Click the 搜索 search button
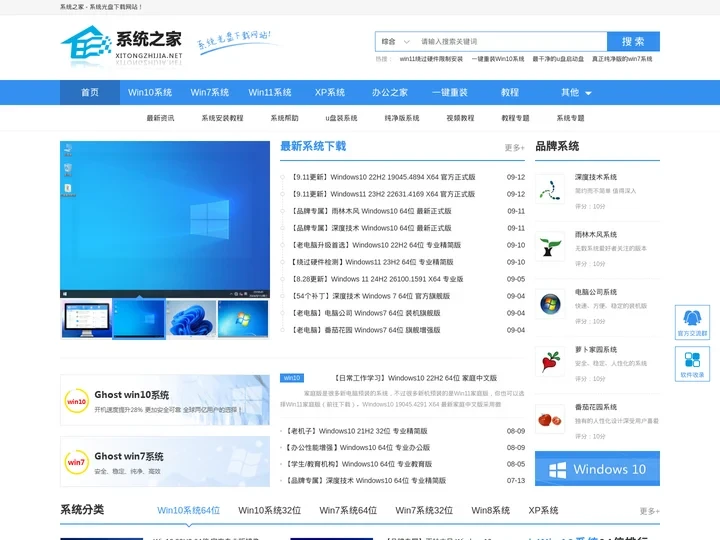 pyautogui.click(x=633, y=41)
